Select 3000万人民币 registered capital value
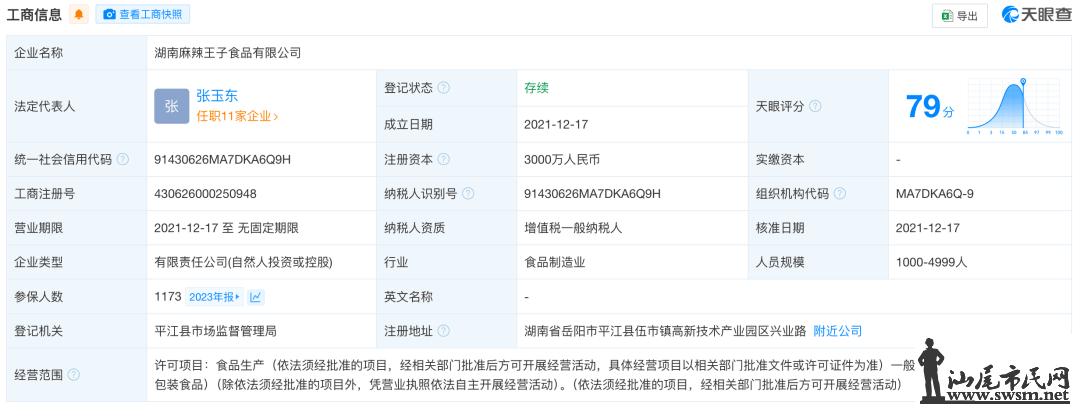The image size is (1080, 409). click(562, 159)
